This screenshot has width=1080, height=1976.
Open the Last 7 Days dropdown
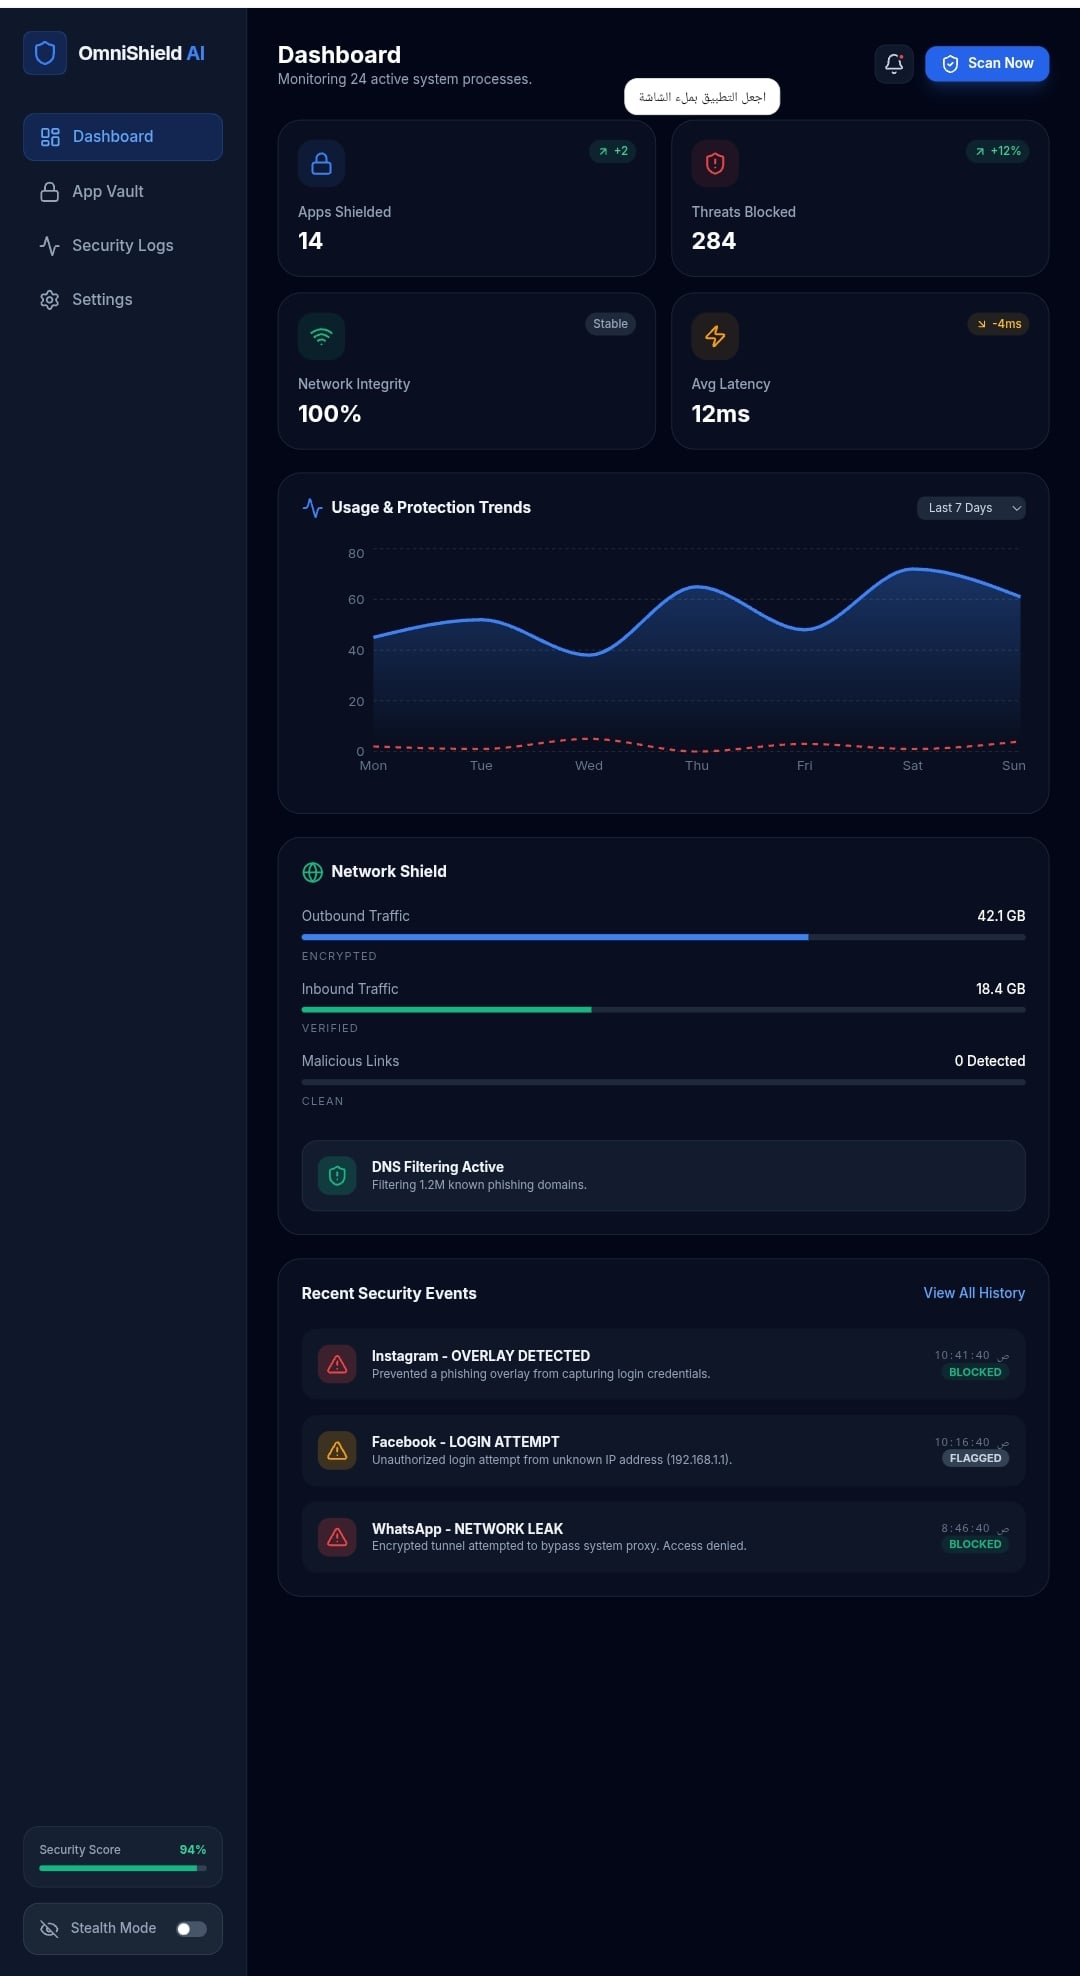[x=970, y=508]
